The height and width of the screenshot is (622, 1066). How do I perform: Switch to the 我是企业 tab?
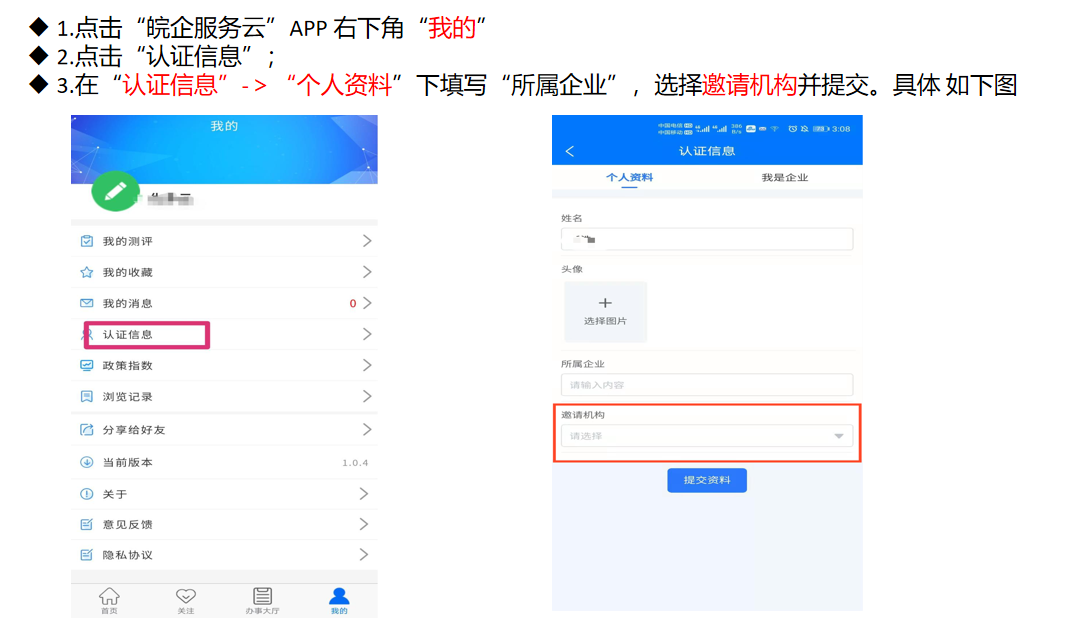[784, 177]
